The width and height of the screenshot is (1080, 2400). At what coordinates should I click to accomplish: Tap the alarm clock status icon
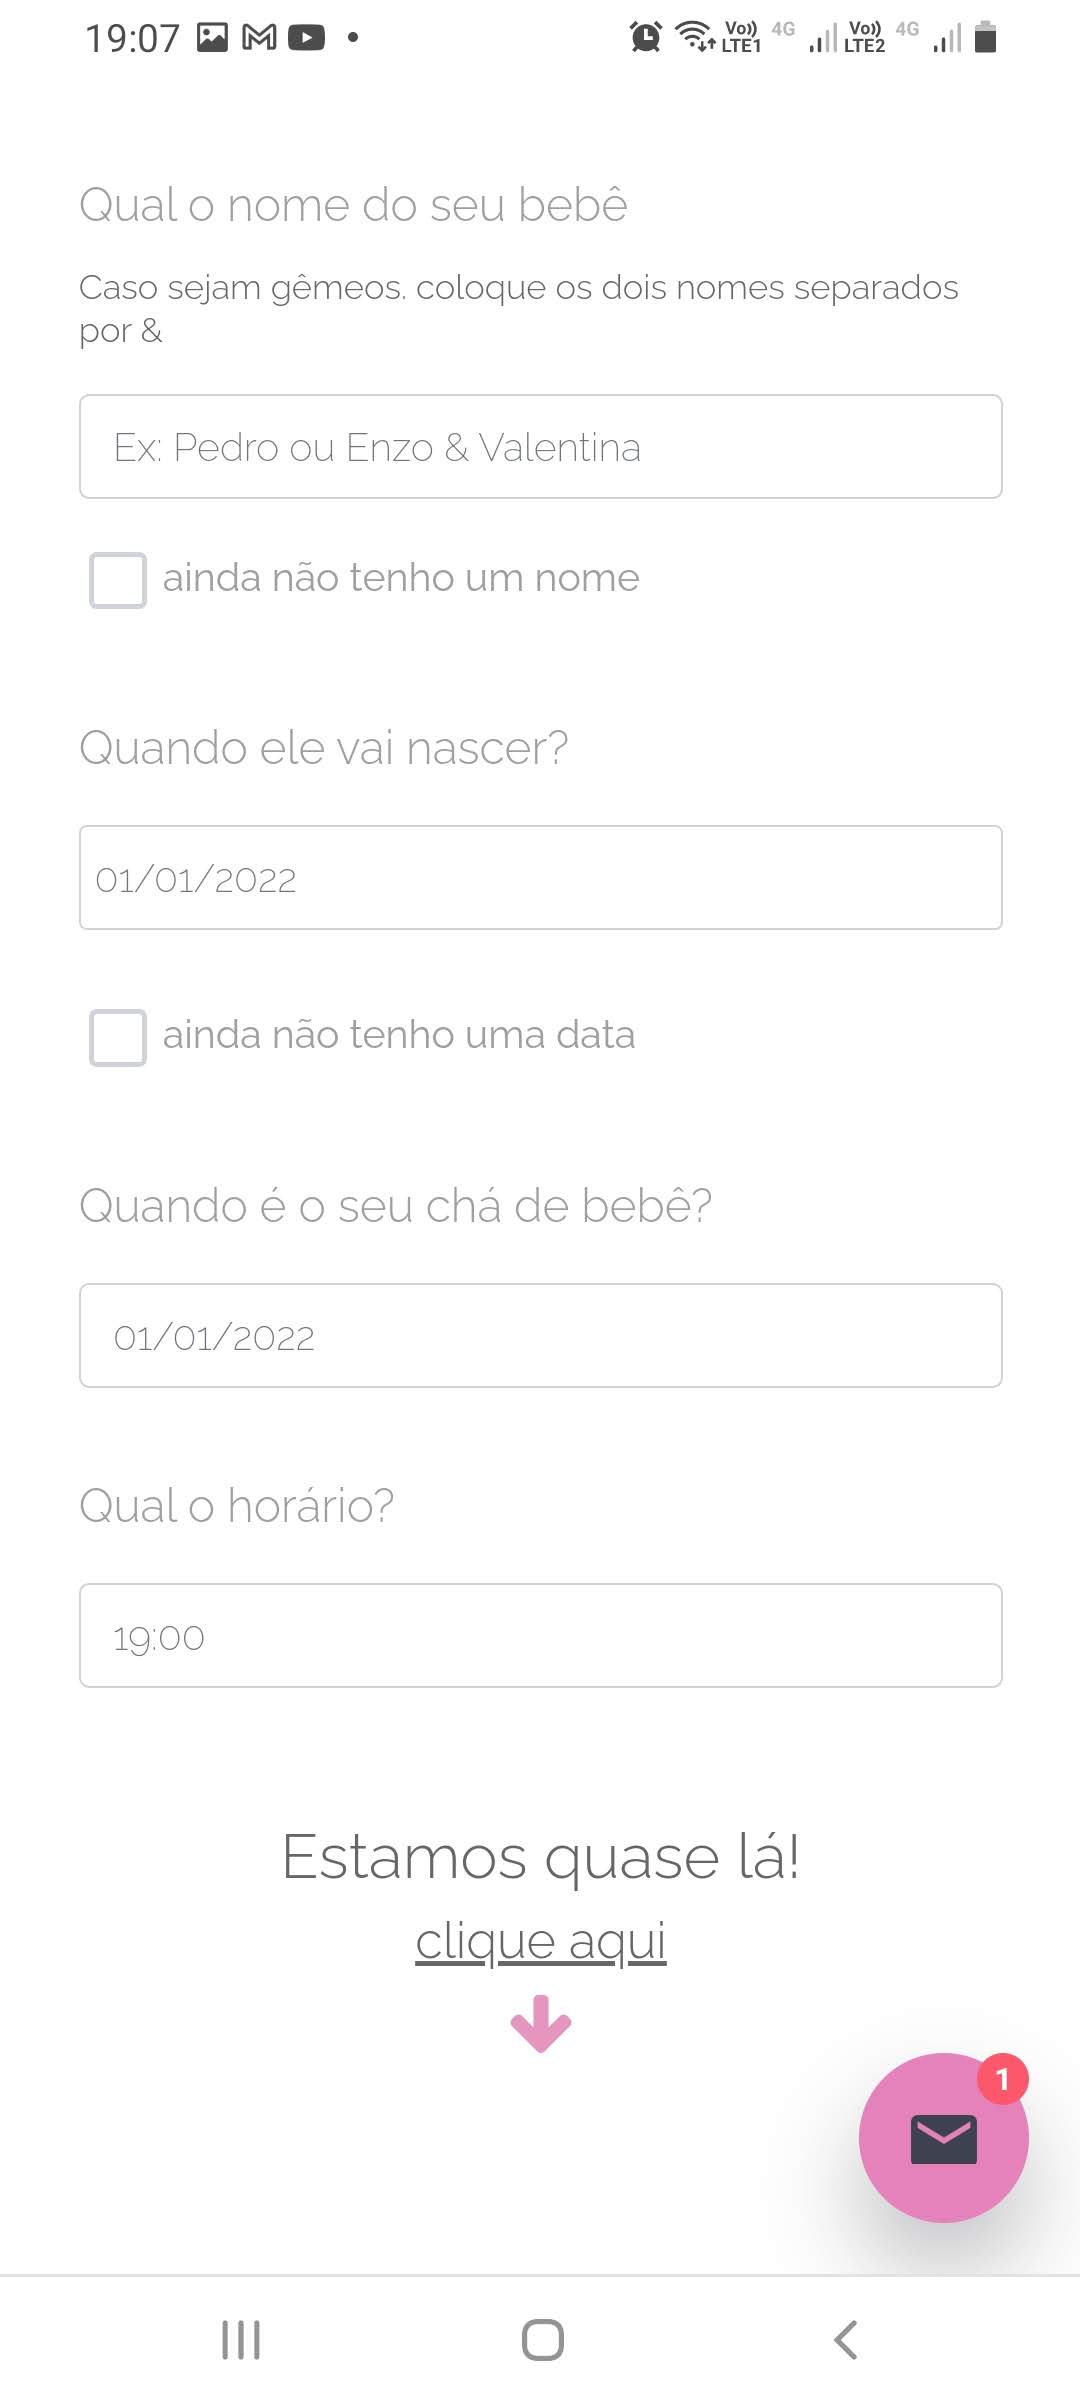click(646, 37)
